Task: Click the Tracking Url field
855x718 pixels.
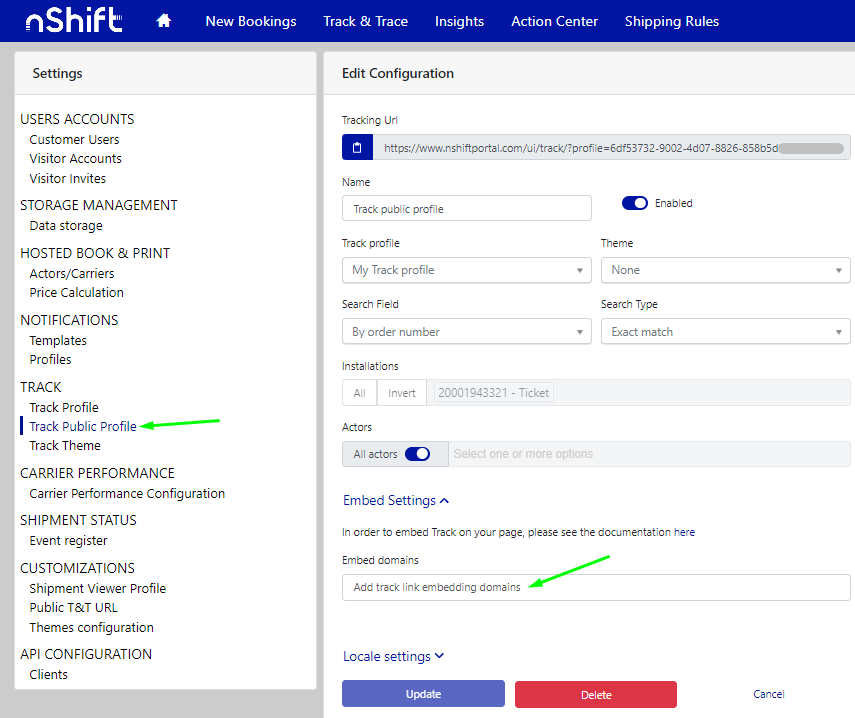Action: [x=611, y=148]
